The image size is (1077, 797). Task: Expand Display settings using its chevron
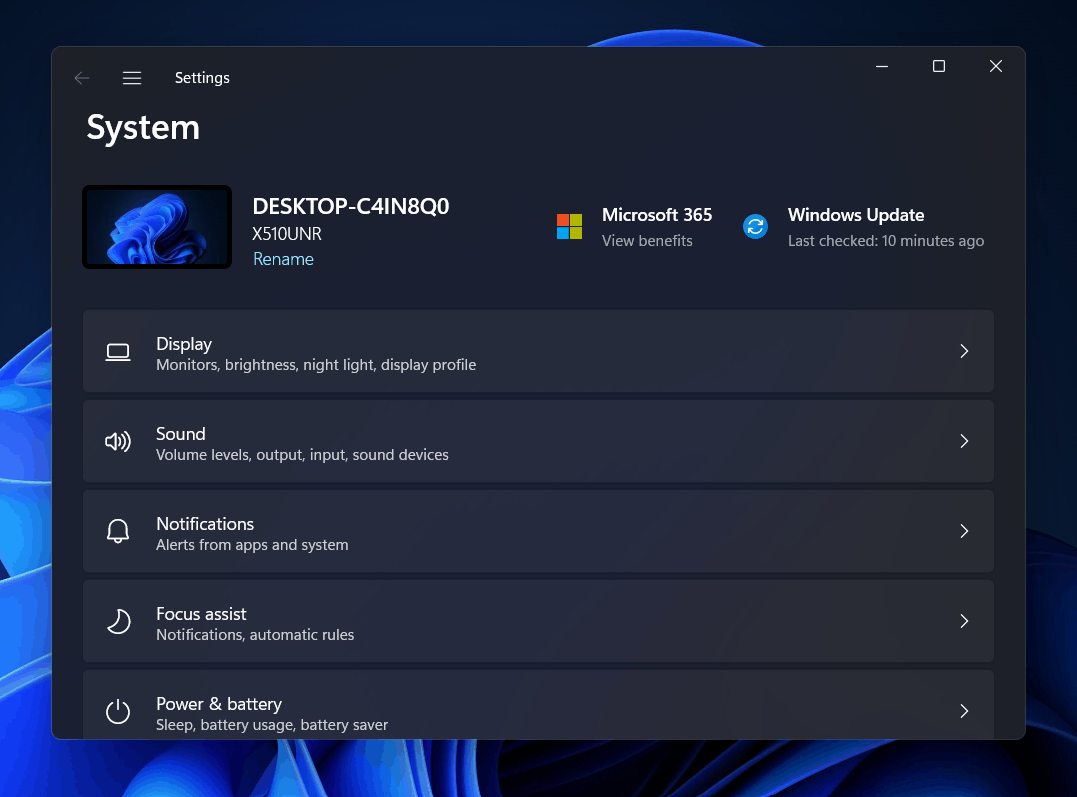pos(964,351)
